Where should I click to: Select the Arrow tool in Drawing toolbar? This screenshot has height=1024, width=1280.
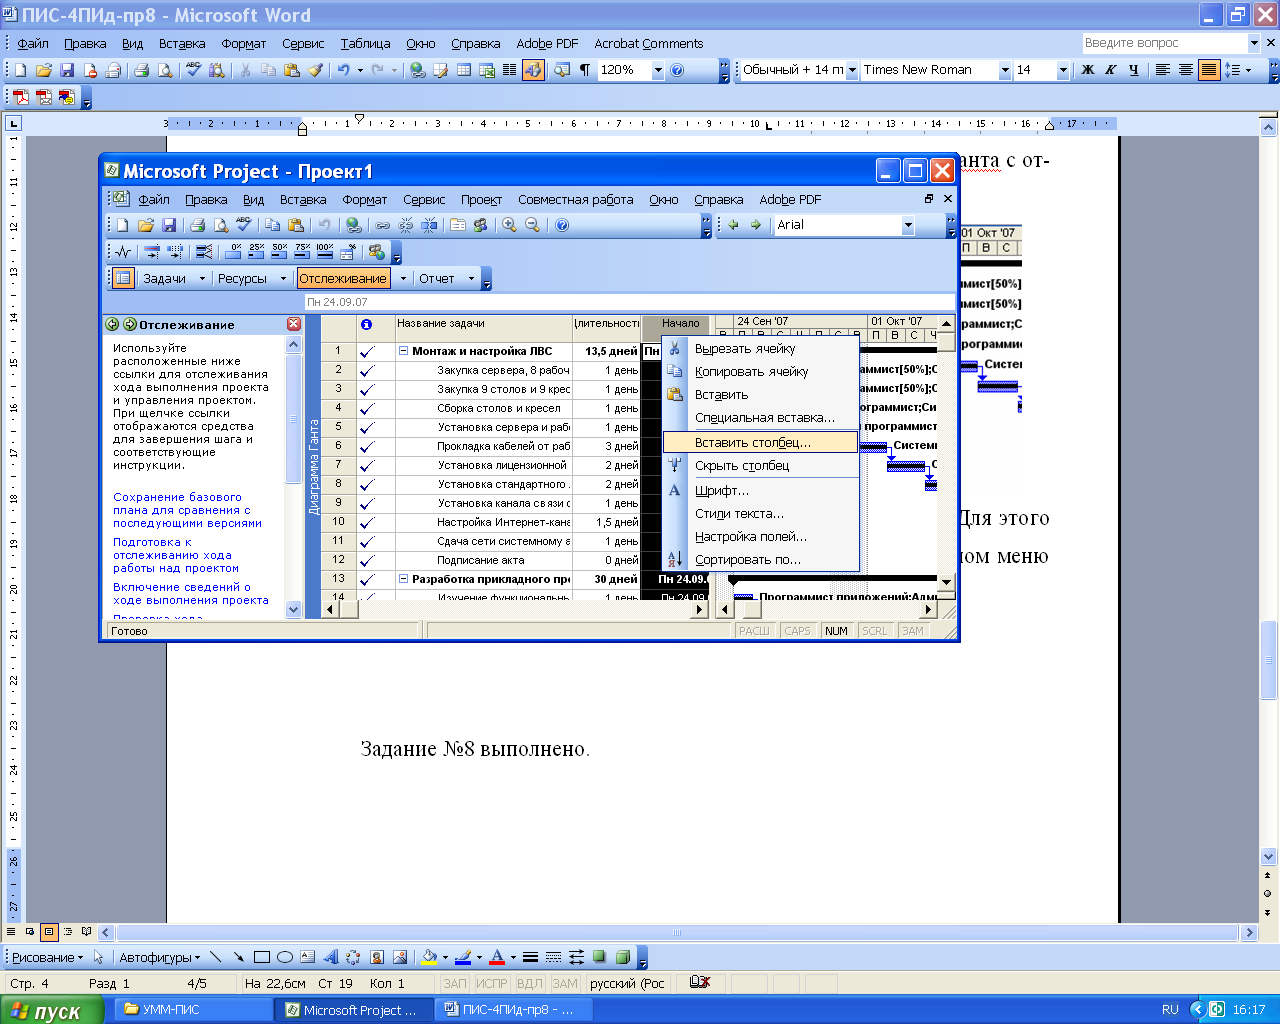(239, 957)
